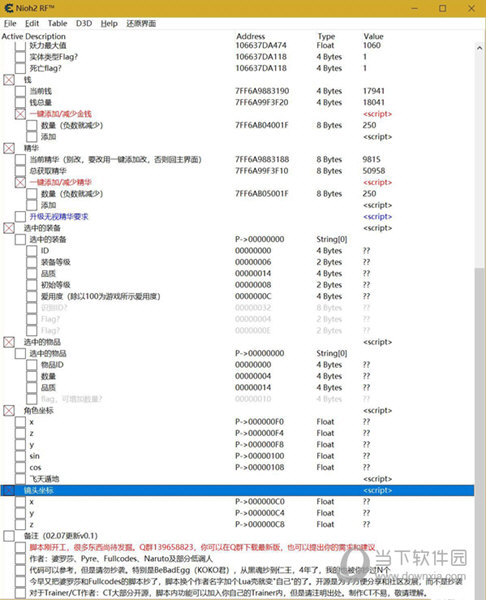The height and width of the screenshot is (600, 486).
Task: Open the Table menu
Action: tap(57, 23)
